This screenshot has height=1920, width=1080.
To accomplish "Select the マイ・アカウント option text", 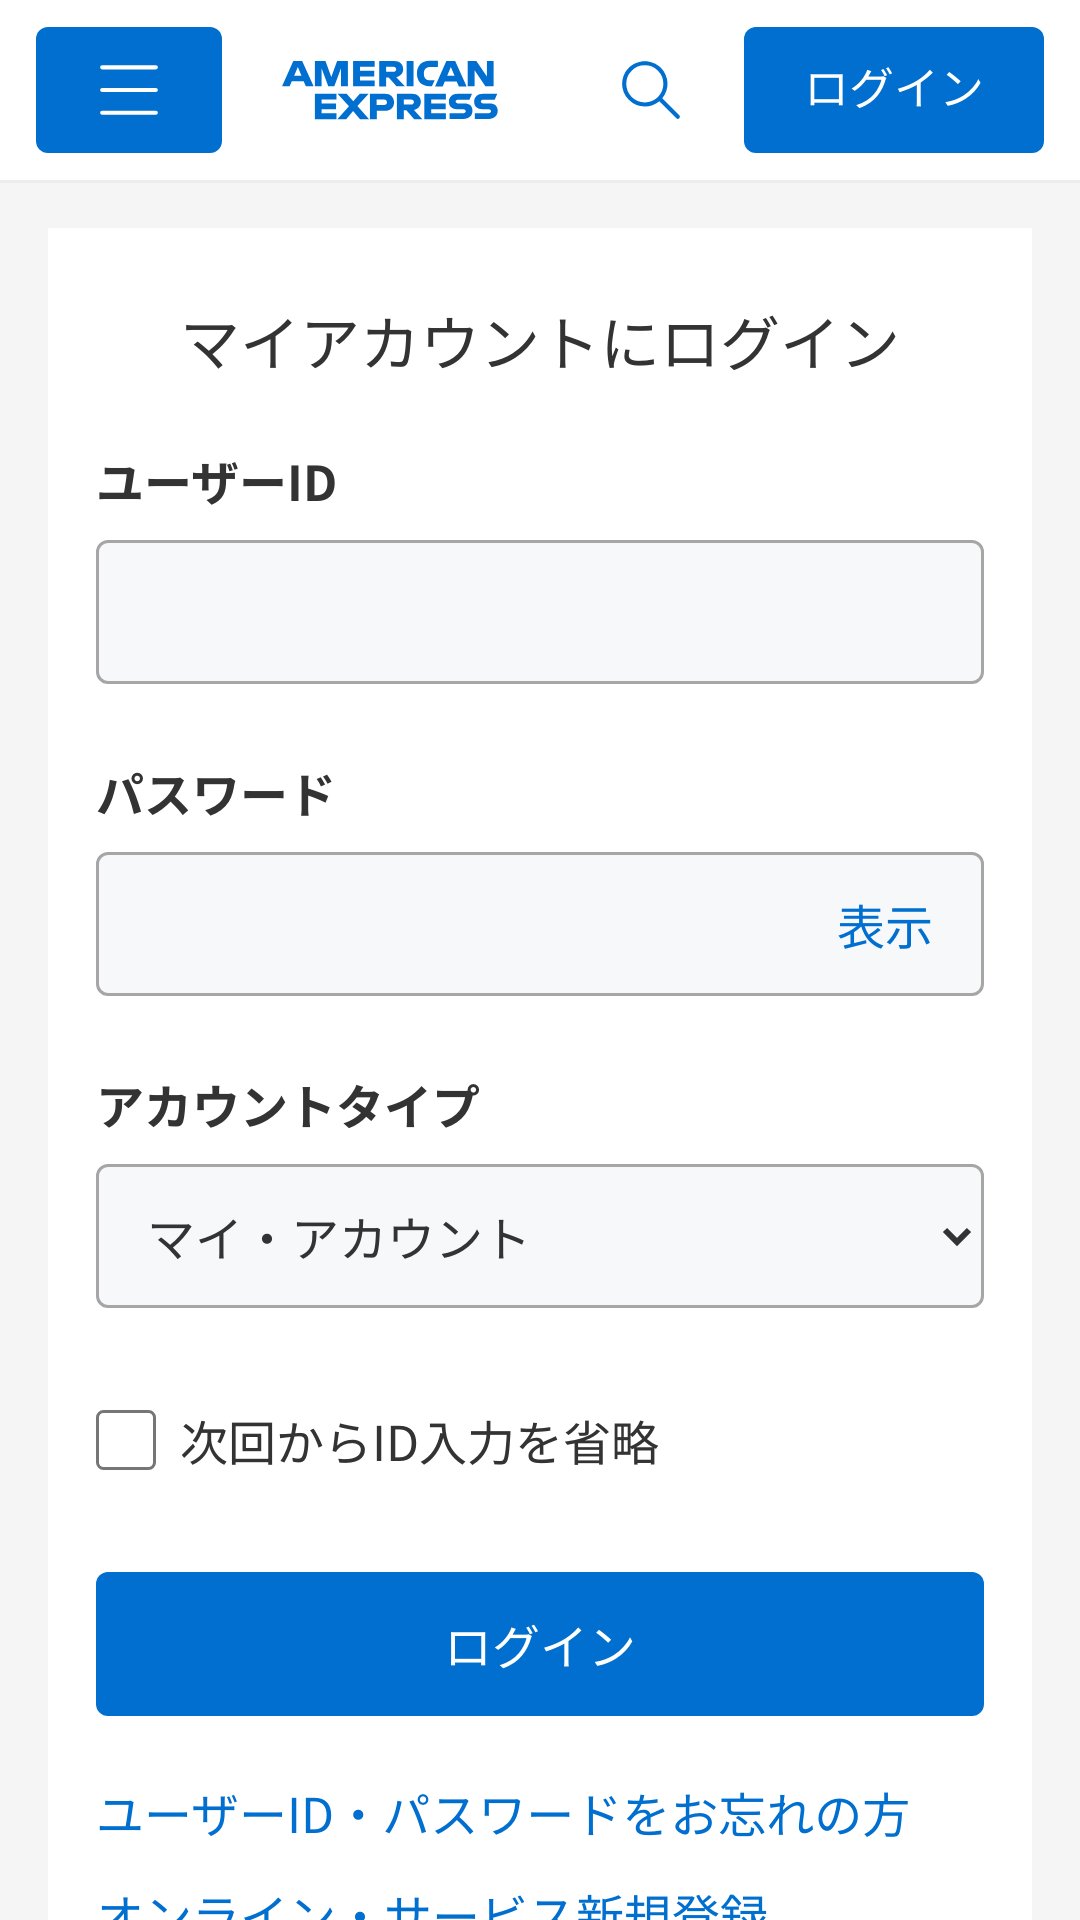I will tap(338, 1239).
